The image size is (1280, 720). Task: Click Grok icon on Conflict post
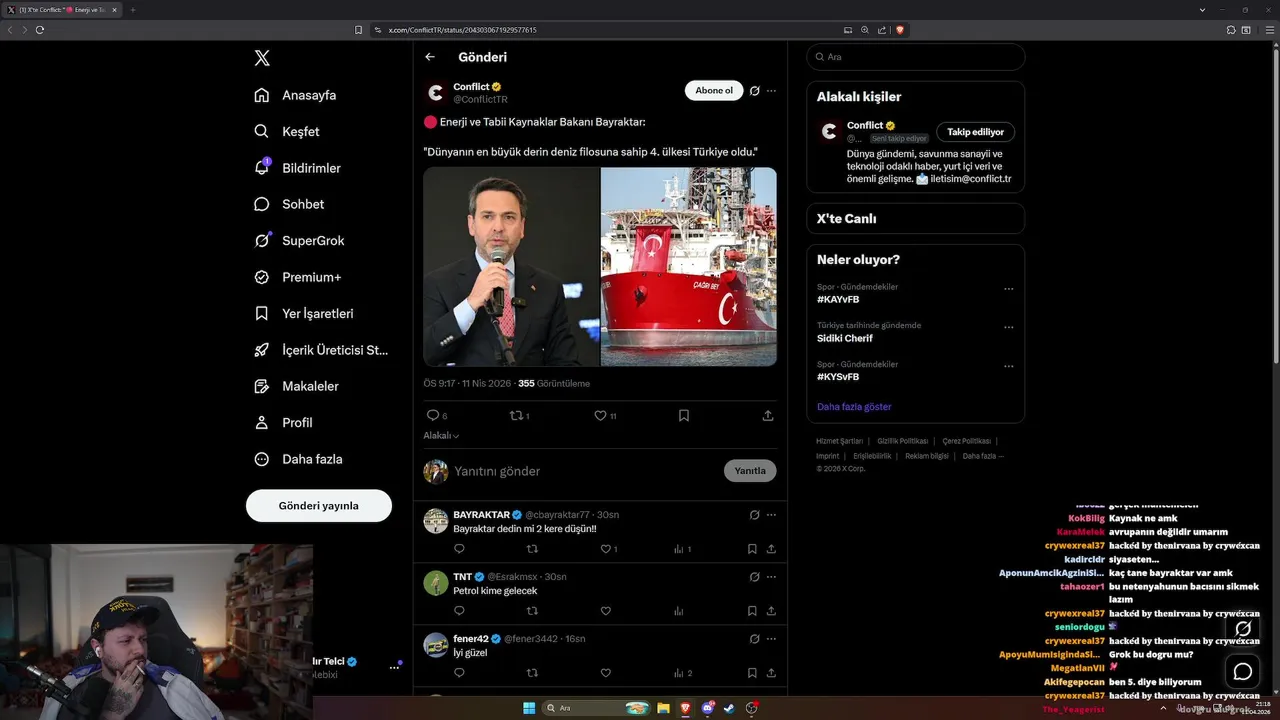click(x=754, y=91)
